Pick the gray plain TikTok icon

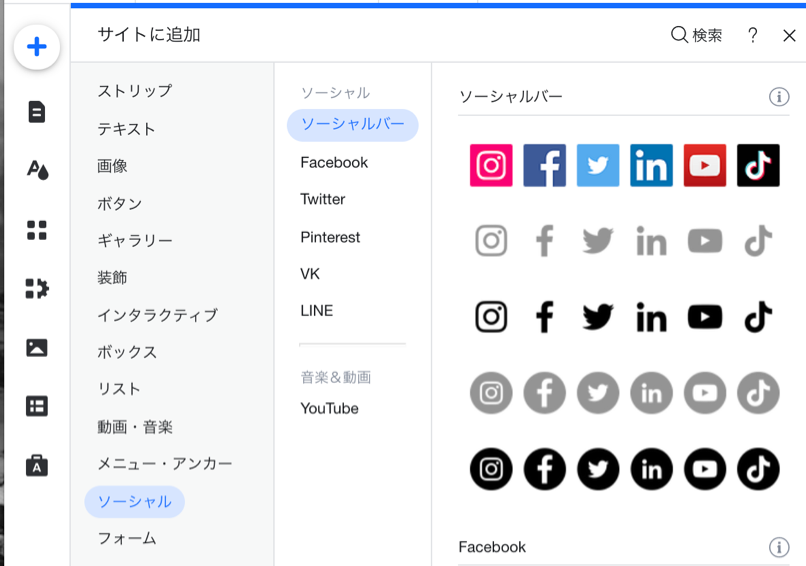758,241
